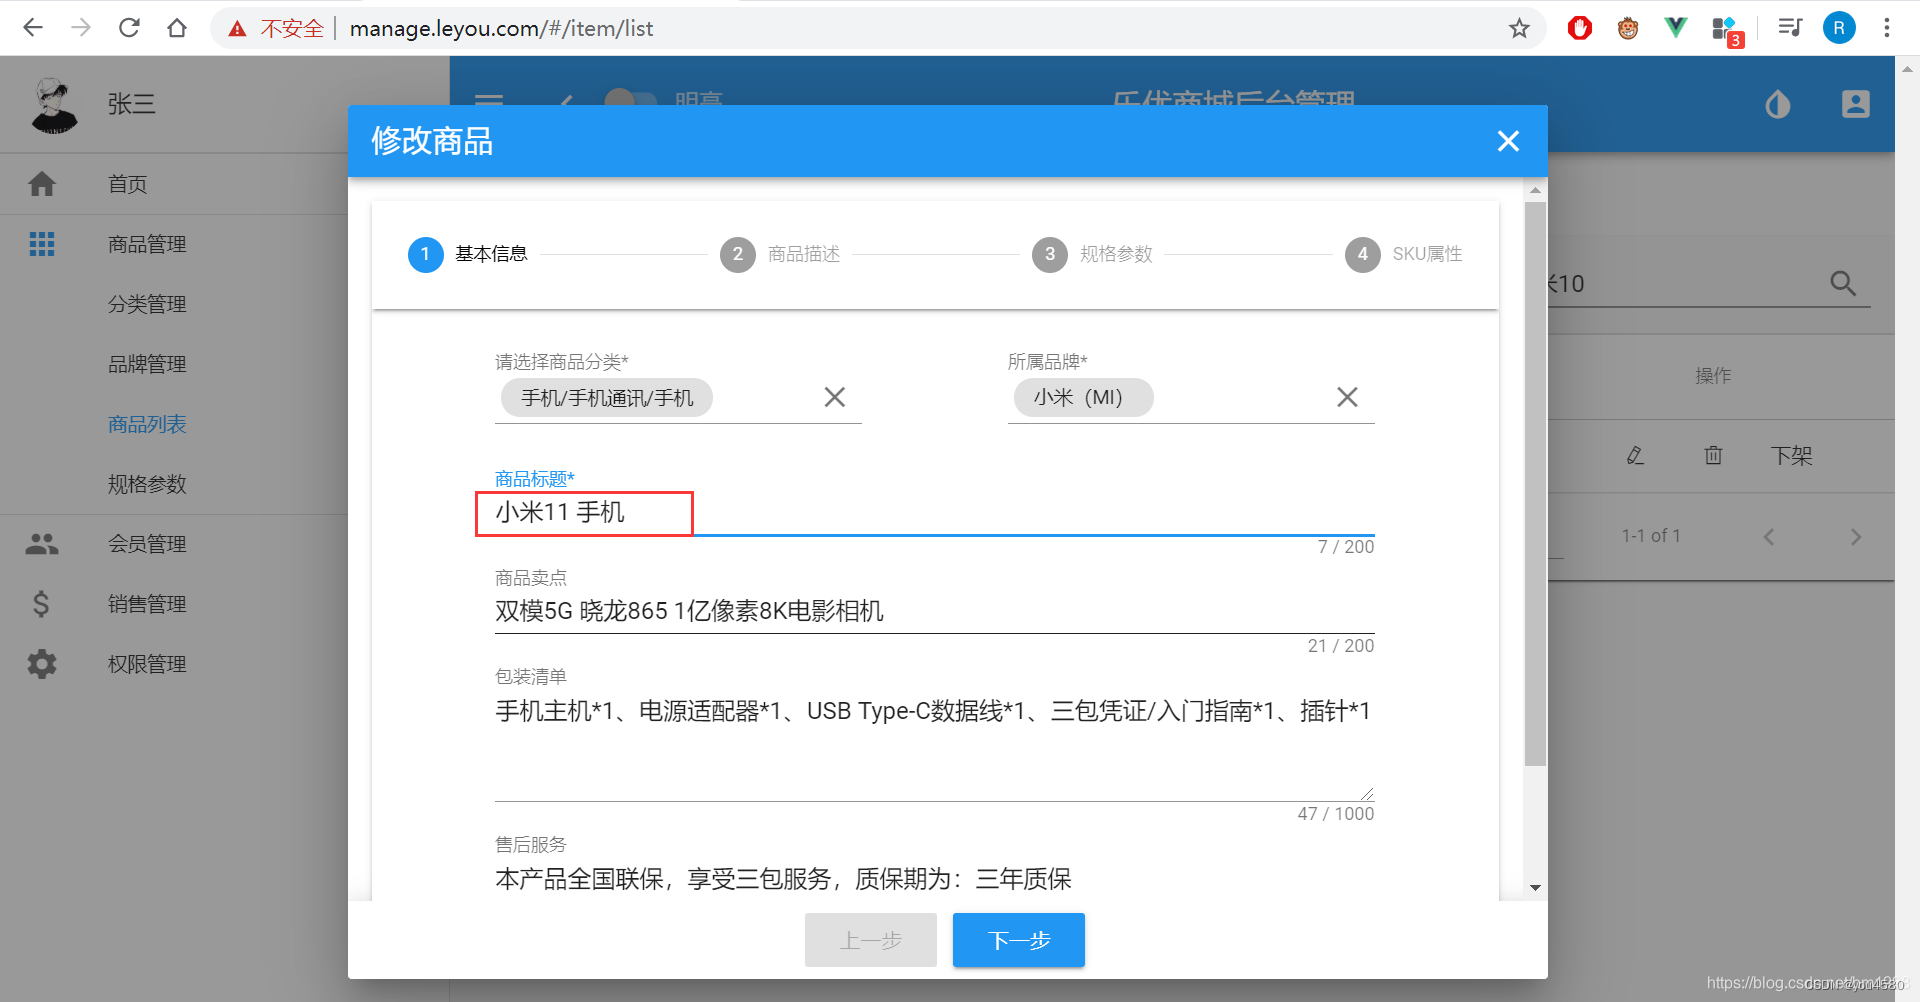
Task: Click the dialog vertical scrollbar thumb
Action: point(1535,484)
